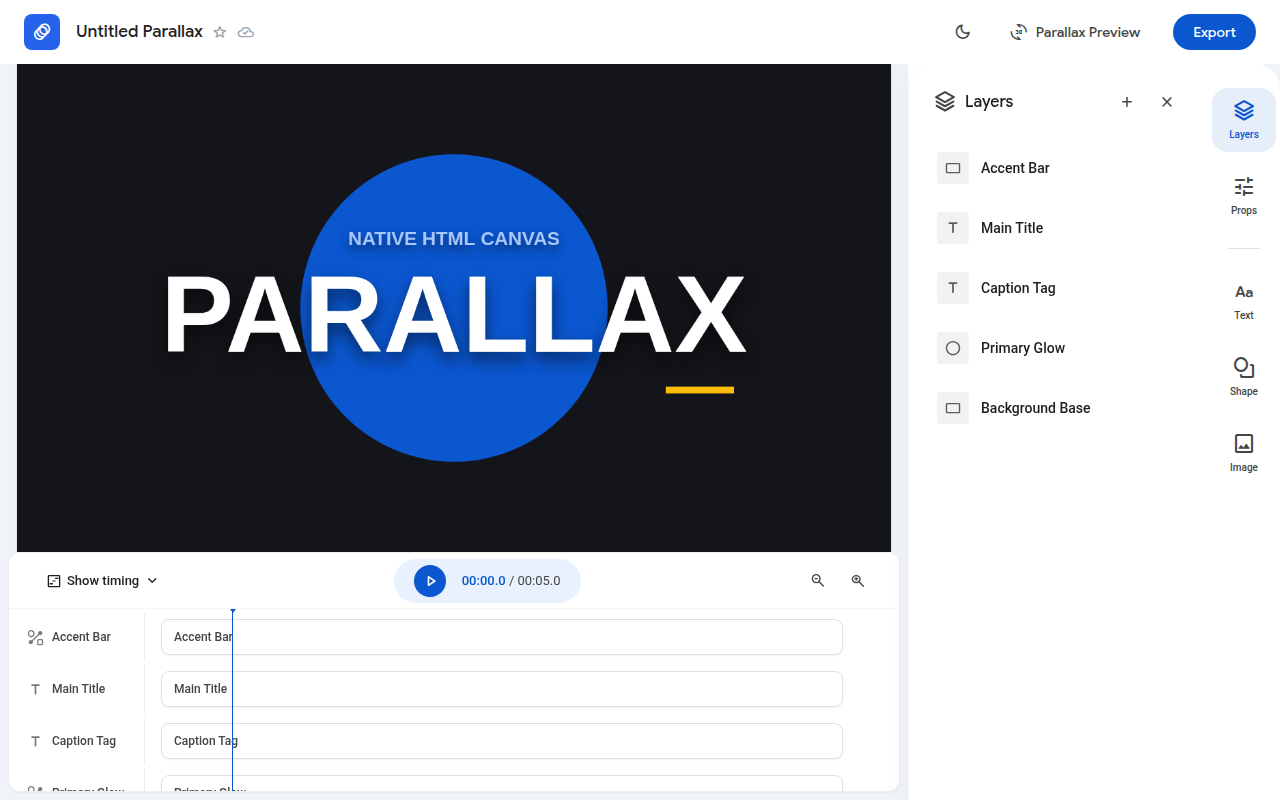Toggle dark mode moon icon
Screen dimensions: 1280x800
(x=963, y=32)
